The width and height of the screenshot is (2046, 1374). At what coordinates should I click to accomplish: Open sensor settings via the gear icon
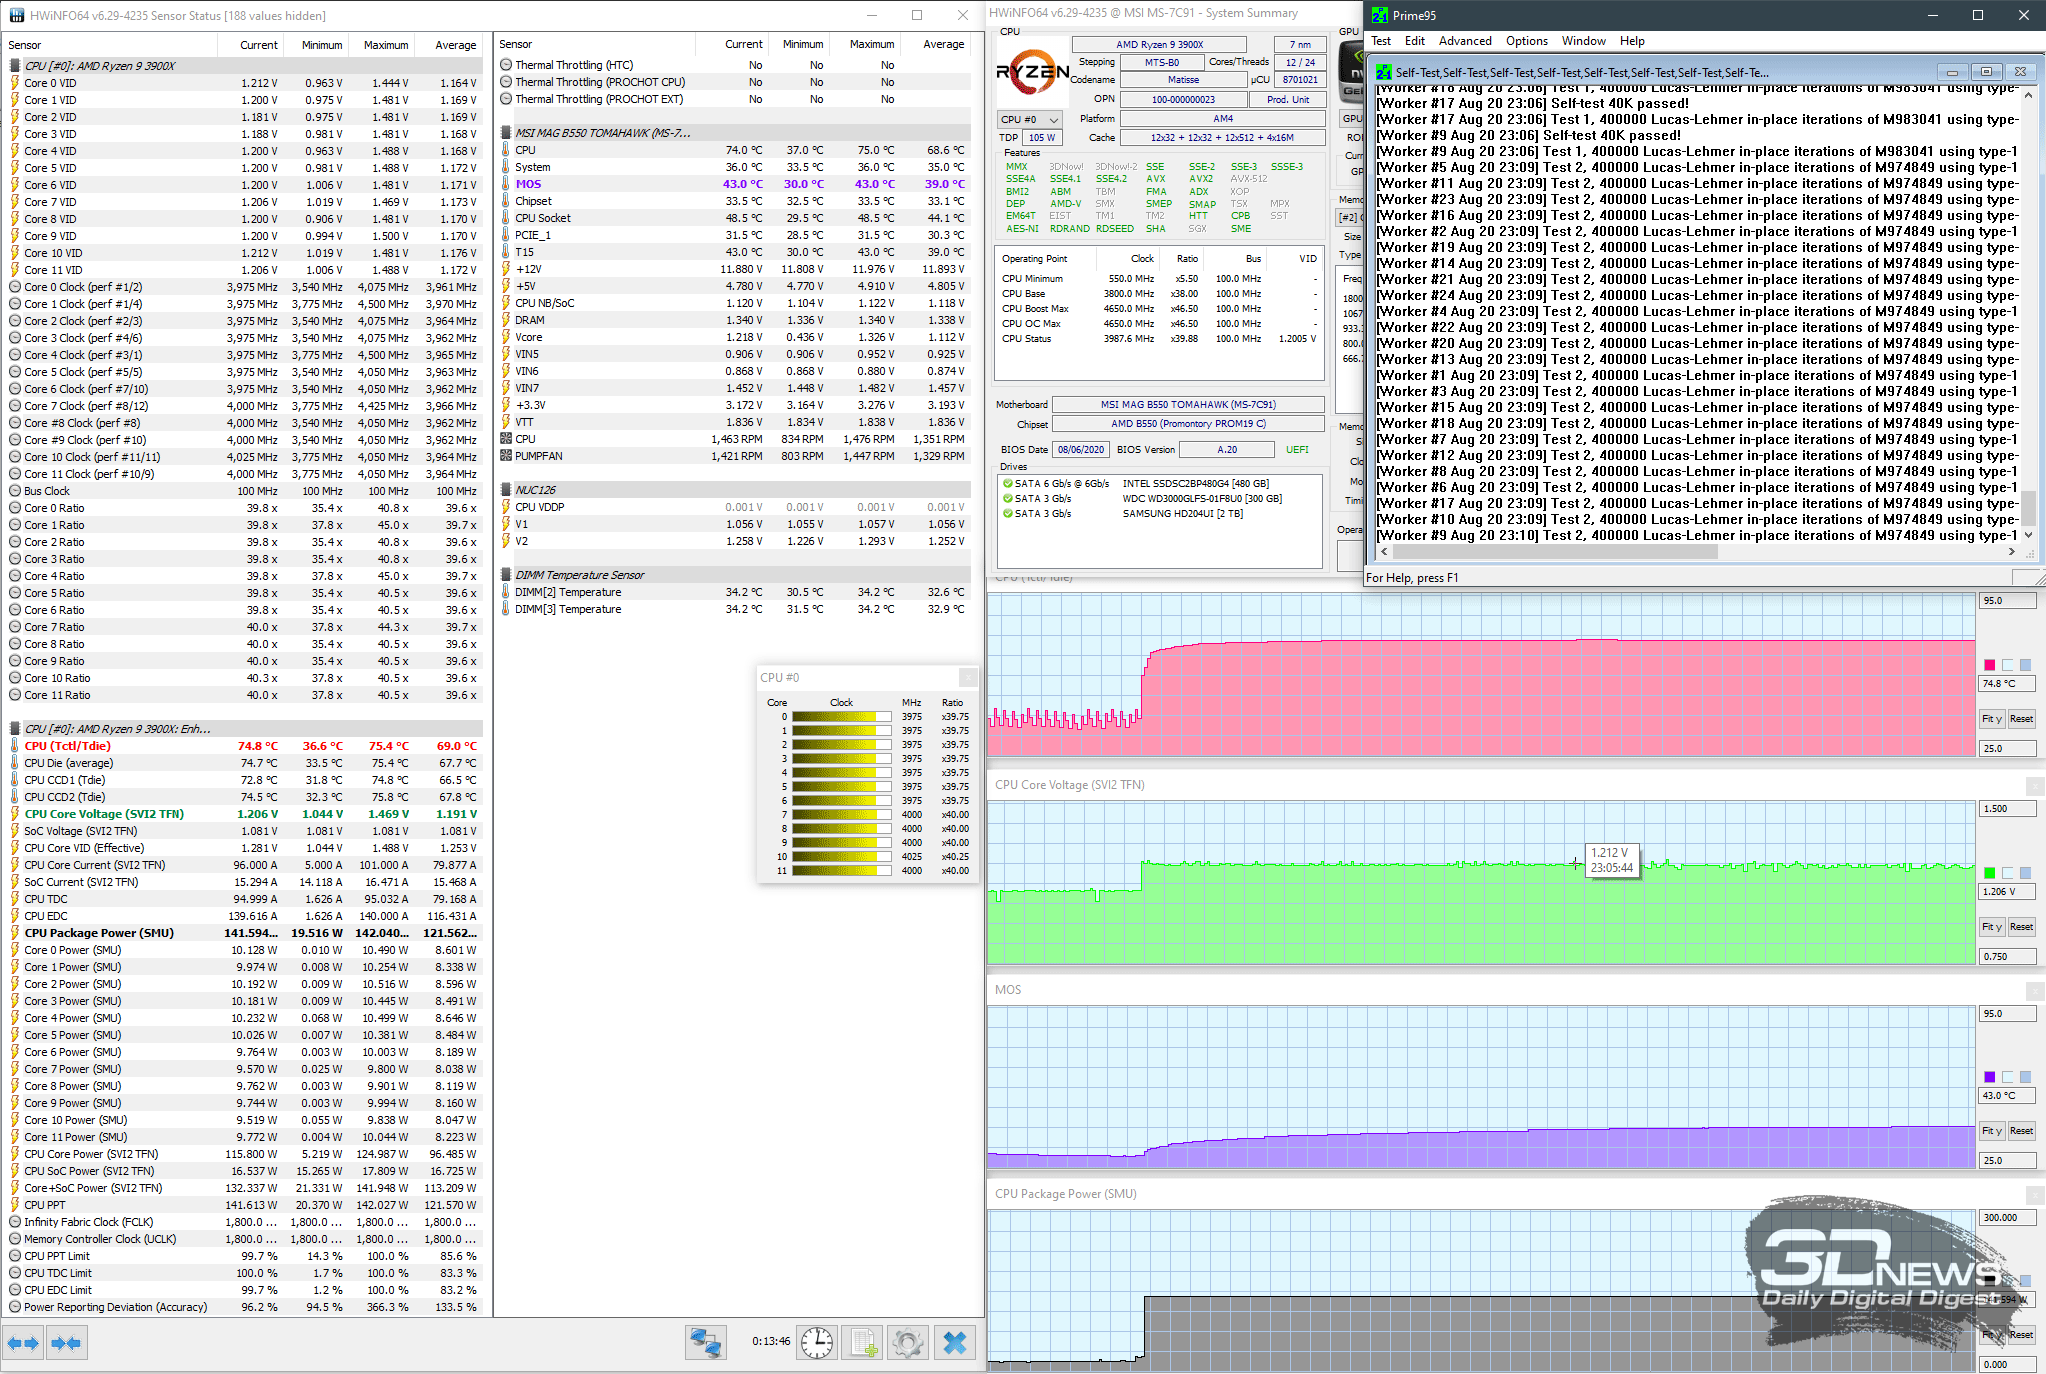pos(908,1342)
